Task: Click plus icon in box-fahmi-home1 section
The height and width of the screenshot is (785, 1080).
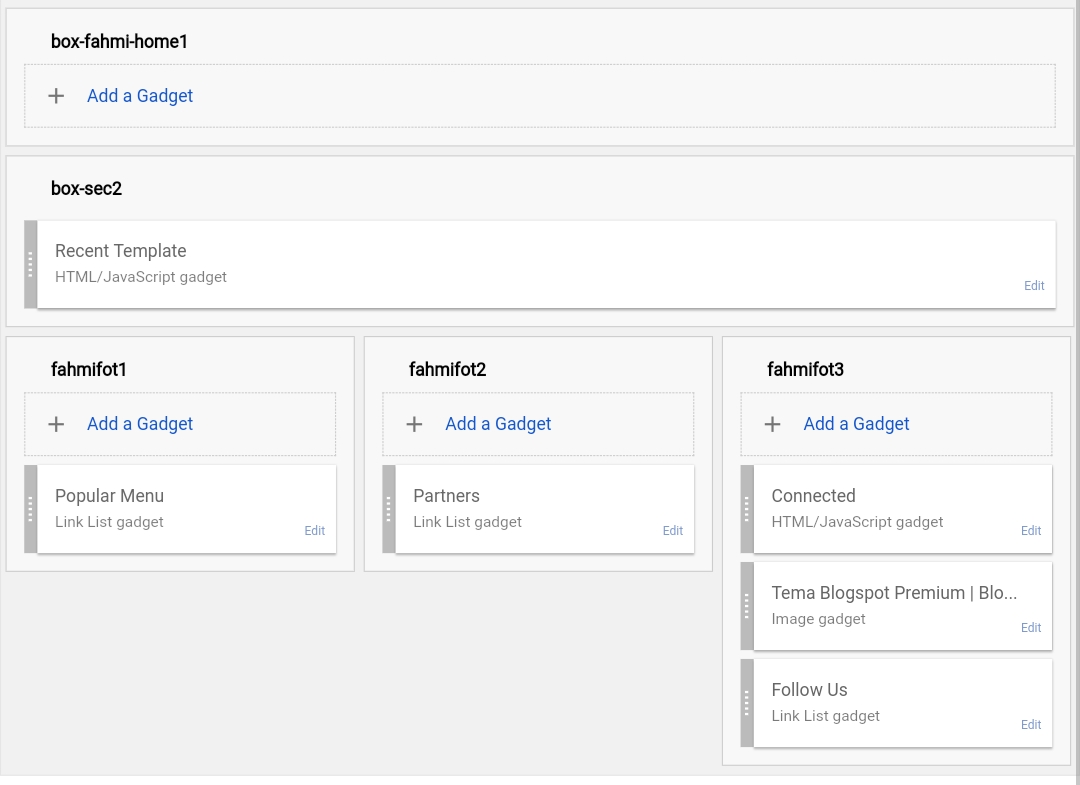Action: (x=56, y=96)
